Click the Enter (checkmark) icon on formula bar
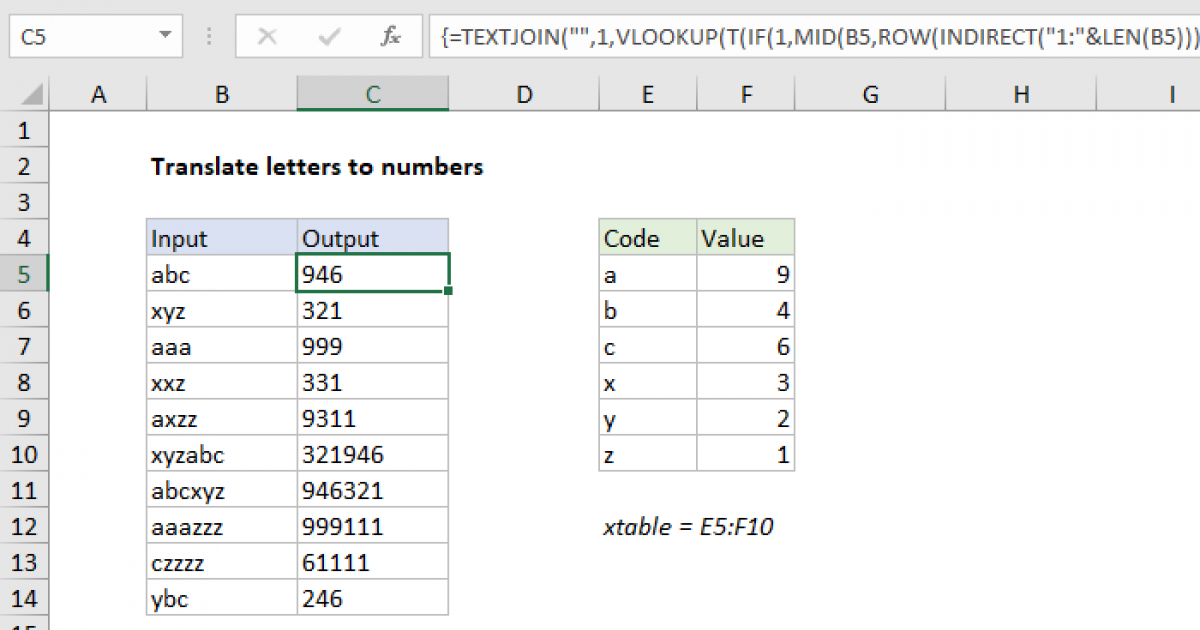This screenshot has width=1200, height=630. tap(328, 37)
